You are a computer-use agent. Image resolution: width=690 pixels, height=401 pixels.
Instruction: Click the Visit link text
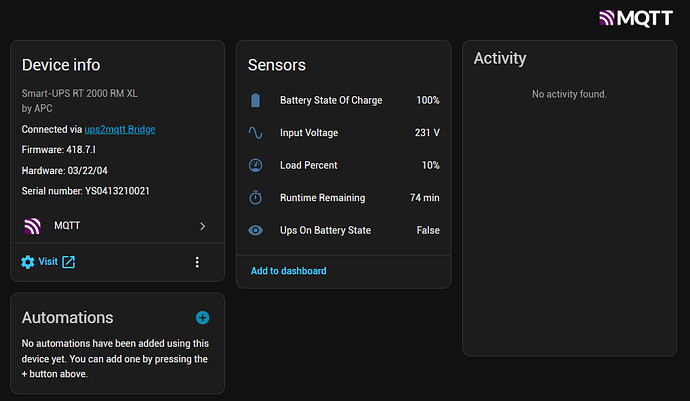pyautogui.click(x=48, y=261)
